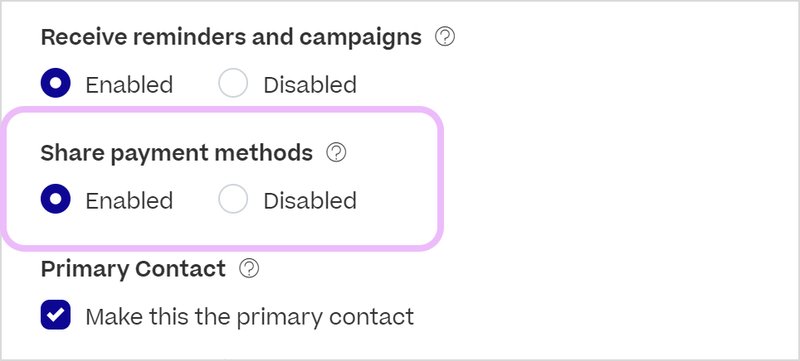Click the 'Make this the primary contact' label text
Image resolution: width=800 pixels, height=361 pixels.
coord(249,317)
